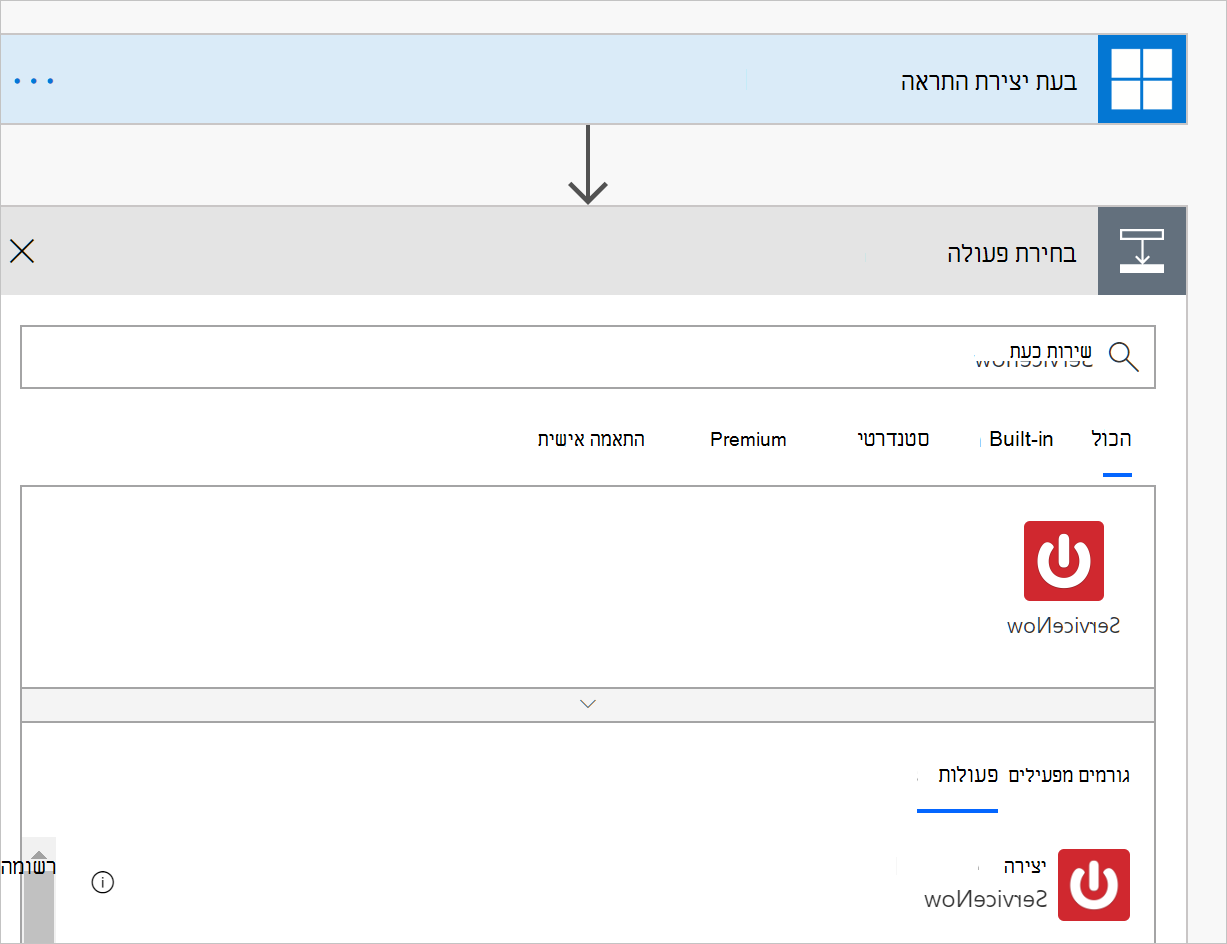This screenshot has height=944, width=1227.
Task: Click the בחירת פעולה header title
Action: 1012,253
